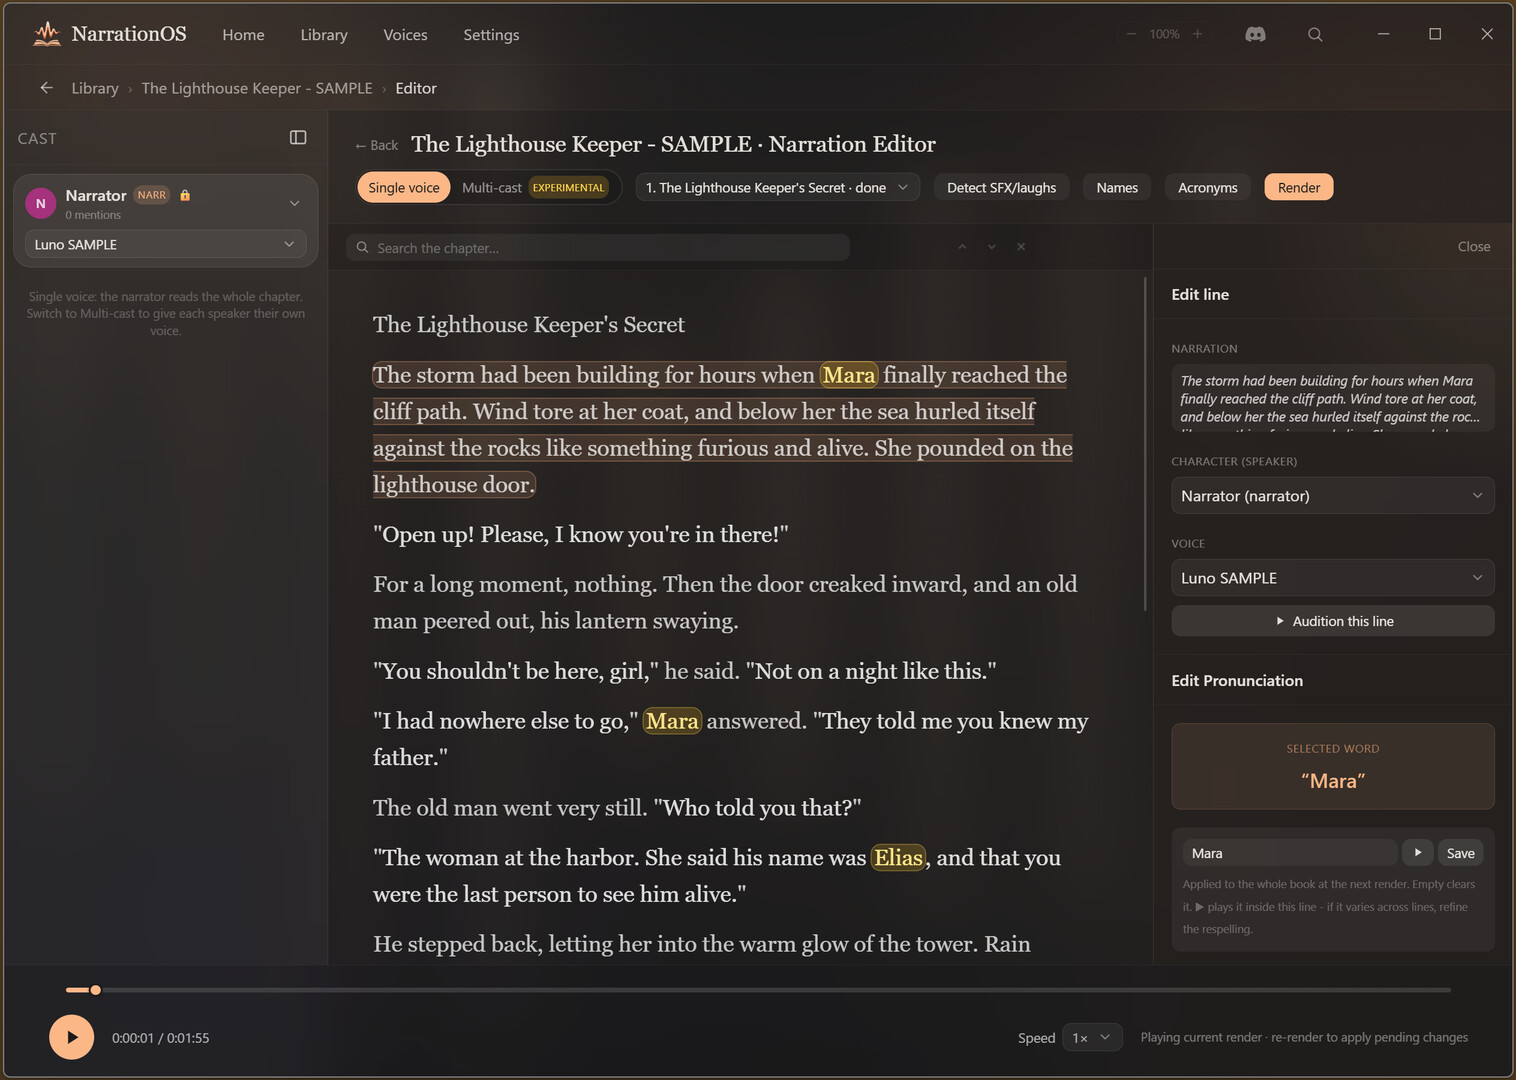Play the Mara pronunciation preview
This screenshot has width=1516, height=1080.
(x=1417, y=853)
